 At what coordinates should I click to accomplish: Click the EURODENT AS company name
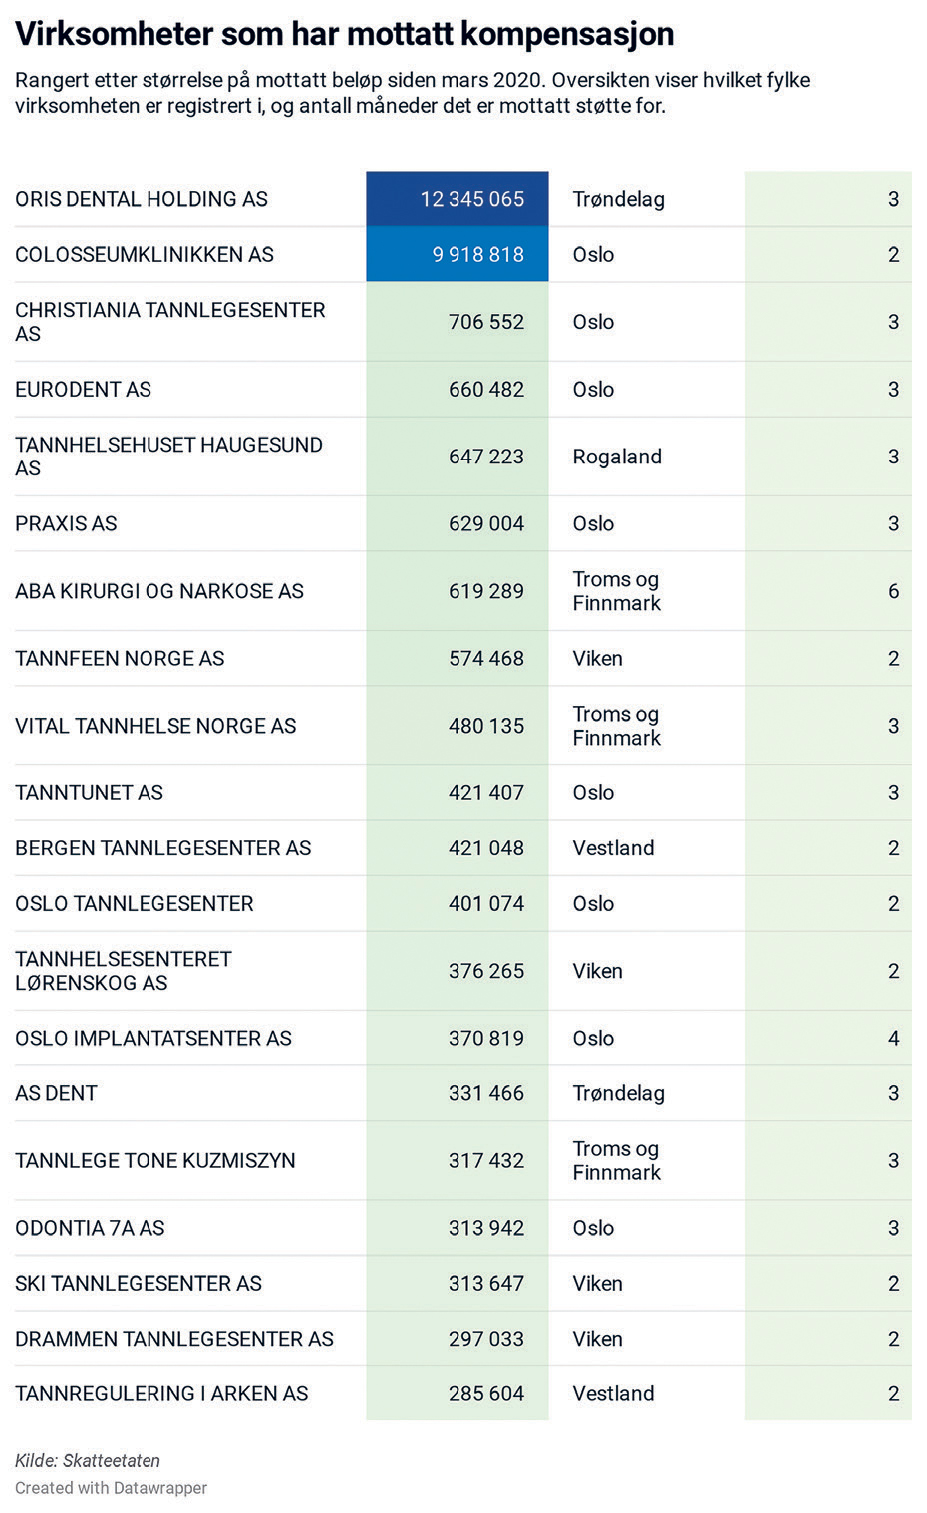83,389
